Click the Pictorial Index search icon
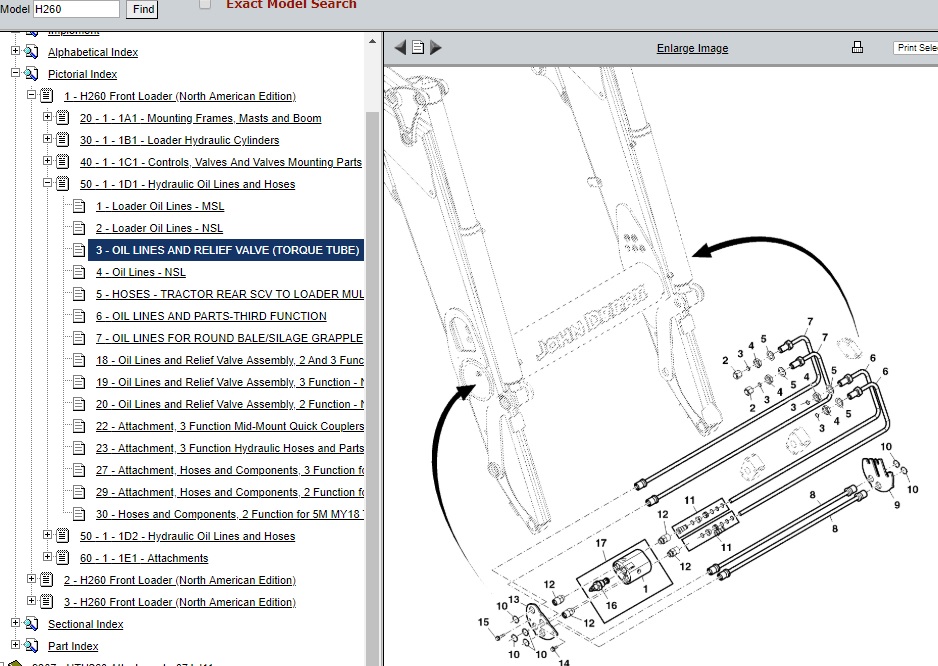 click(x=31, y=74)
